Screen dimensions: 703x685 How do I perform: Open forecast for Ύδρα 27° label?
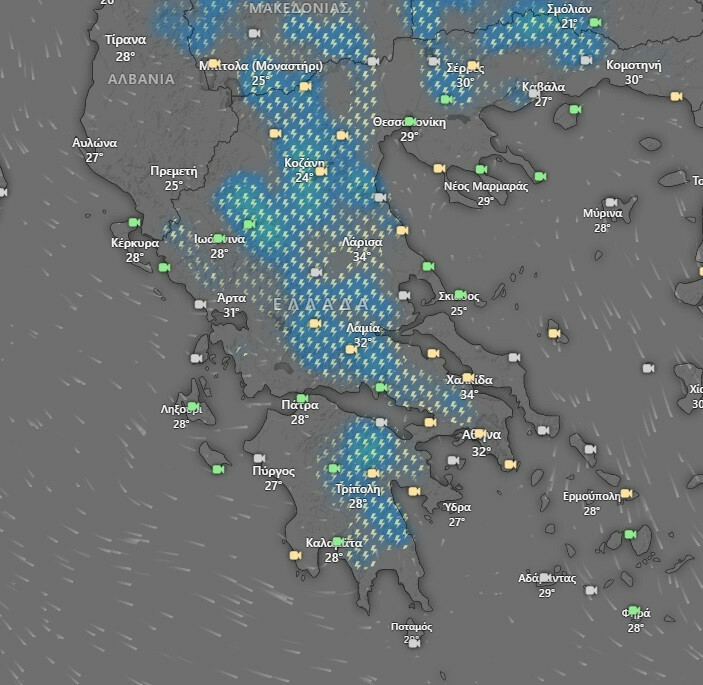point(456,514)
